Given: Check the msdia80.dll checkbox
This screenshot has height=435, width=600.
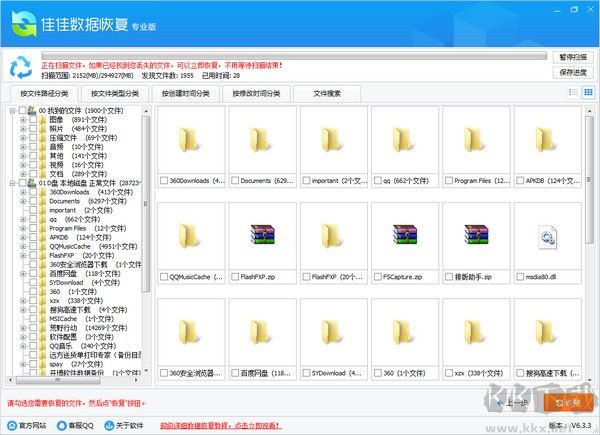Looking at the screenshot, I should pos(520,277).
